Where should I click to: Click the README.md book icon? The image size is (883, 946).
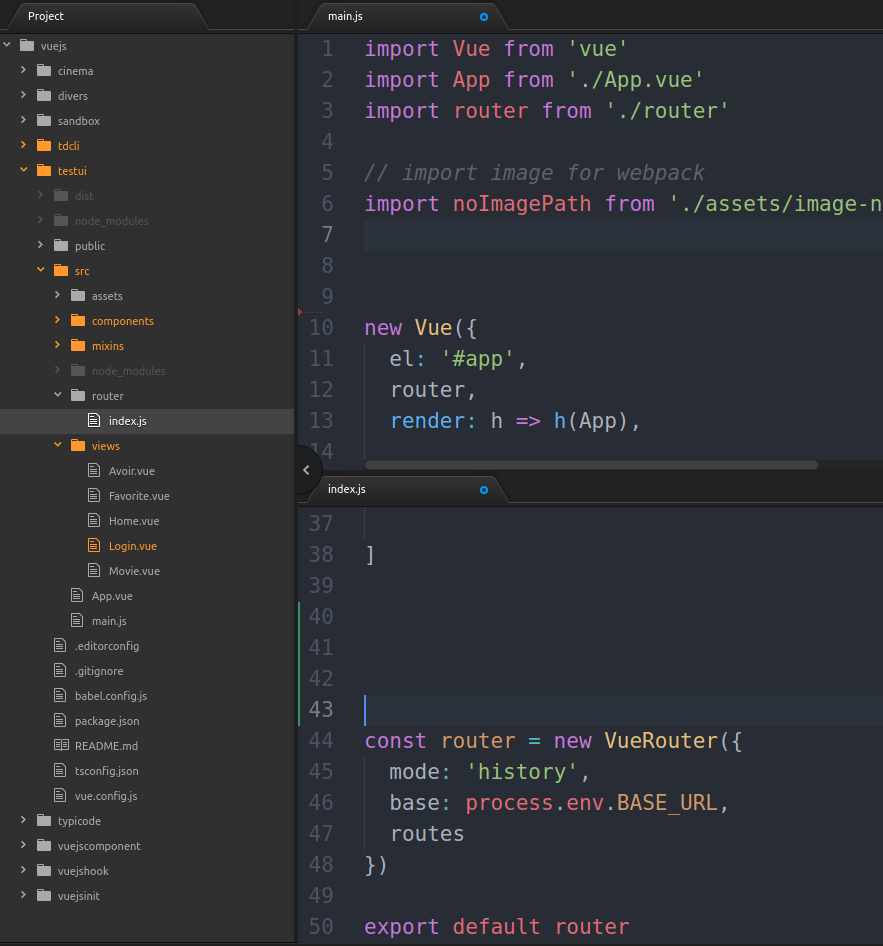pyautogui.click(x=61, y=746)
